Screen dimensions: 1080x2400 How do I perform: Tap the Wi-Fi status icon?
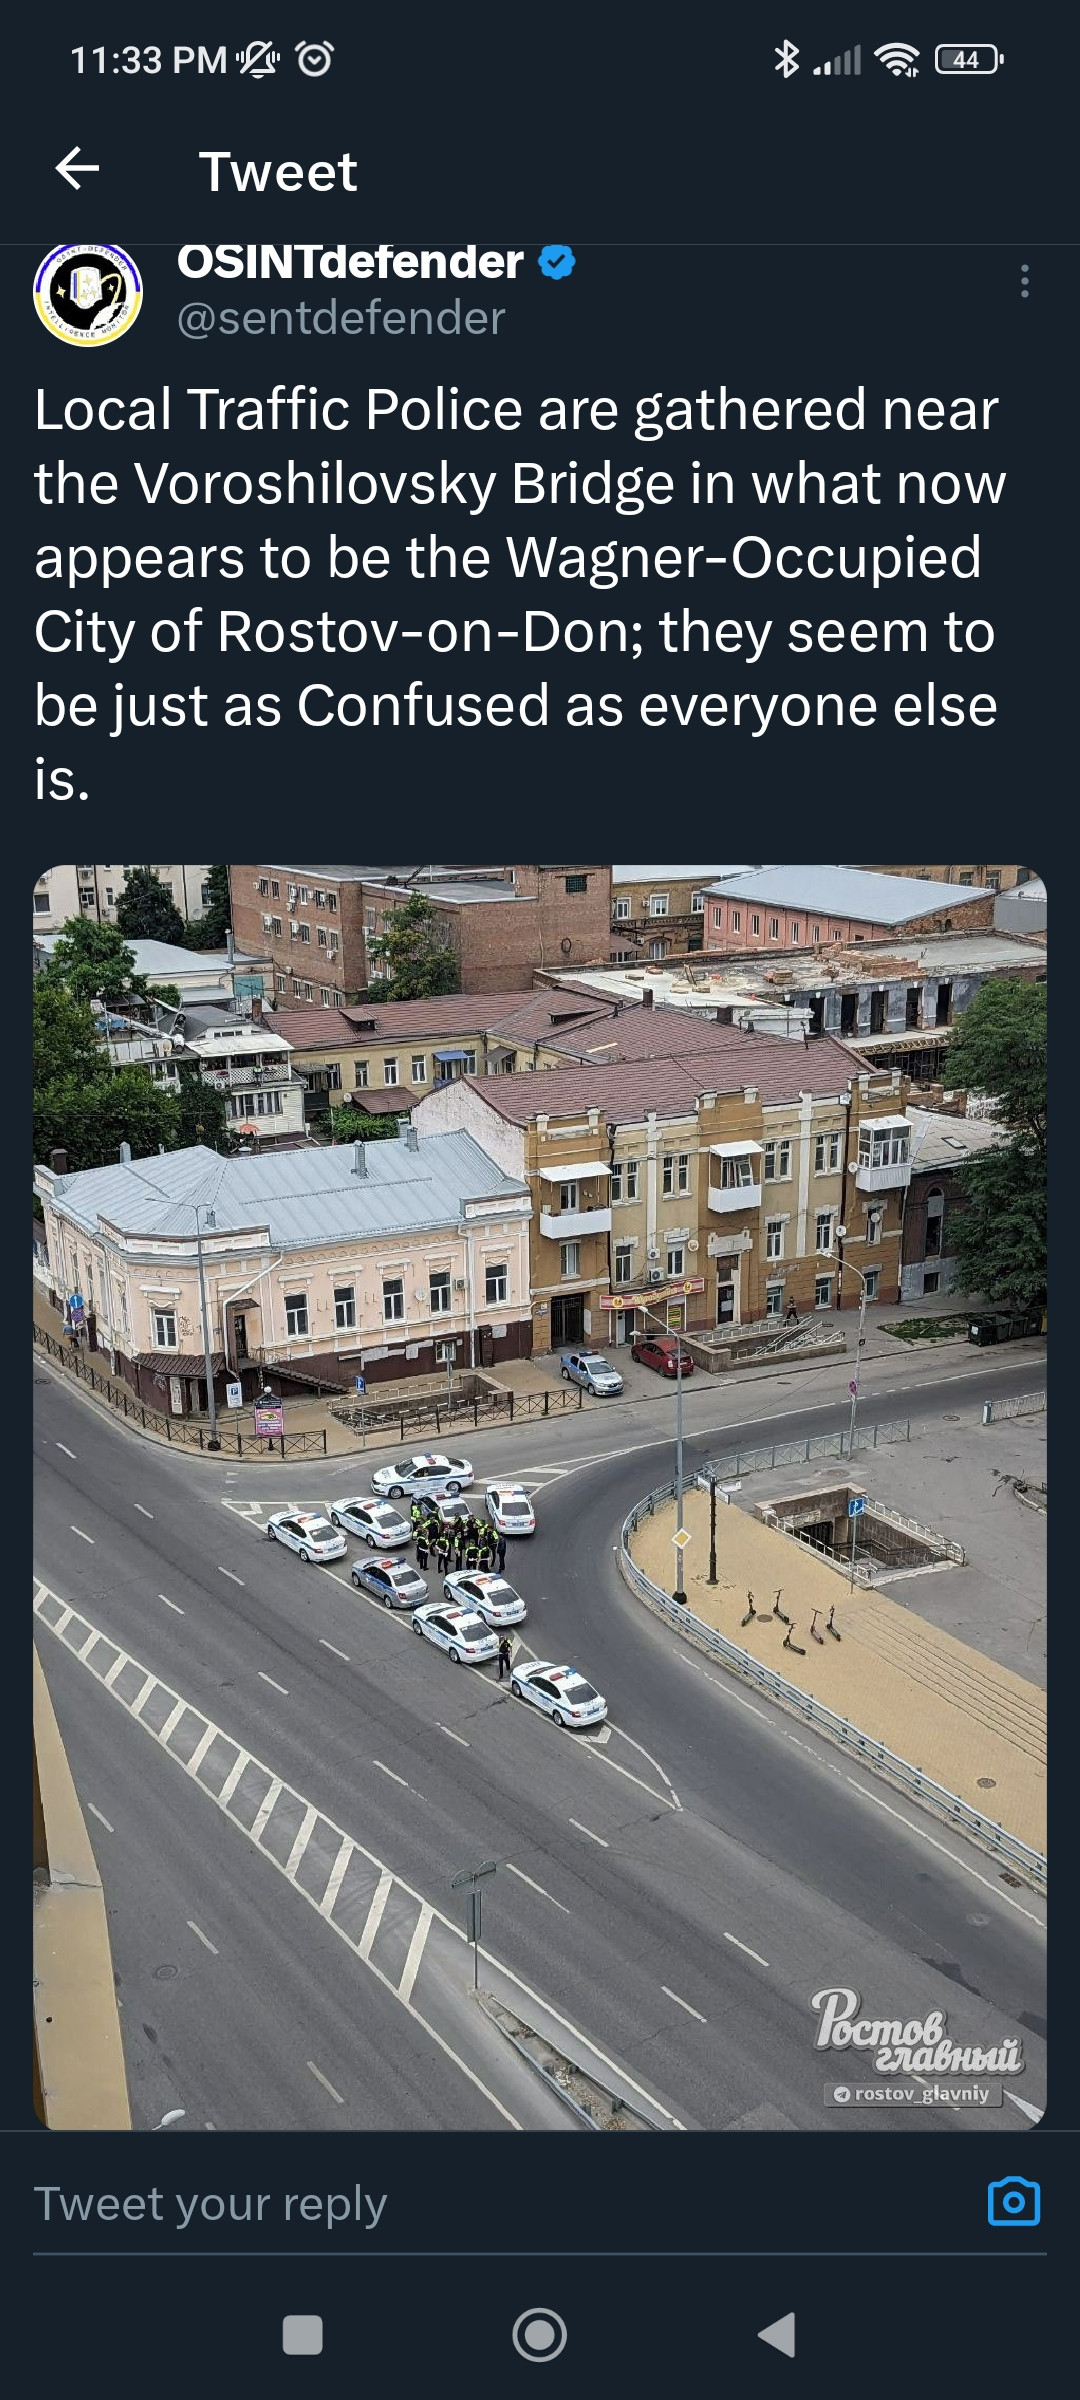897,60
